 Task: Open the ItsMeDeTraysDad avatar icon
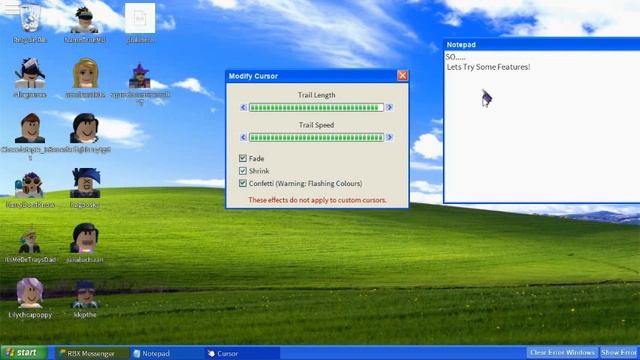pyautogui.click(x=29, y=241)
